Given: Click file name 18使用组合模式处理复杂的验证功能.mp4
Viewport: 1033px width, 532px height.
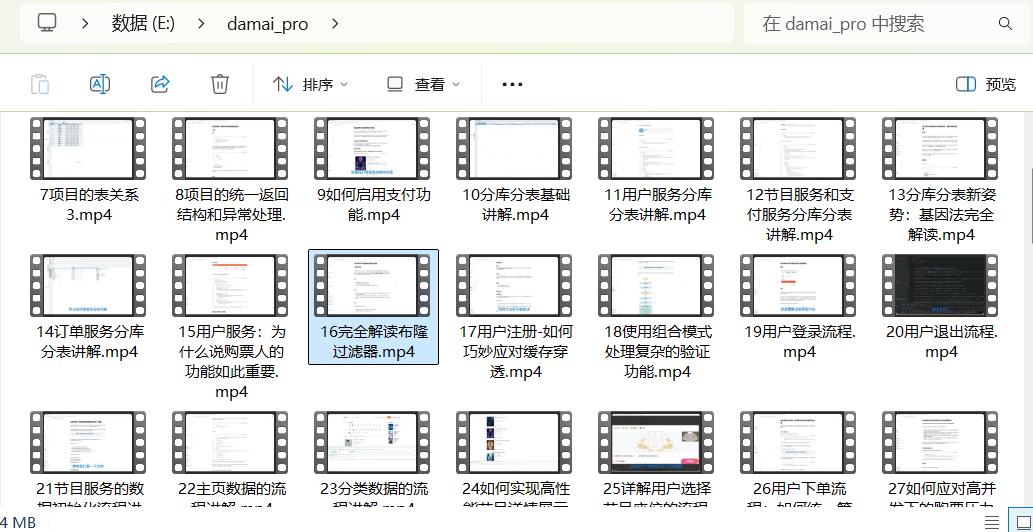Looking at the screenshot, I should click(x=657, y=352).
